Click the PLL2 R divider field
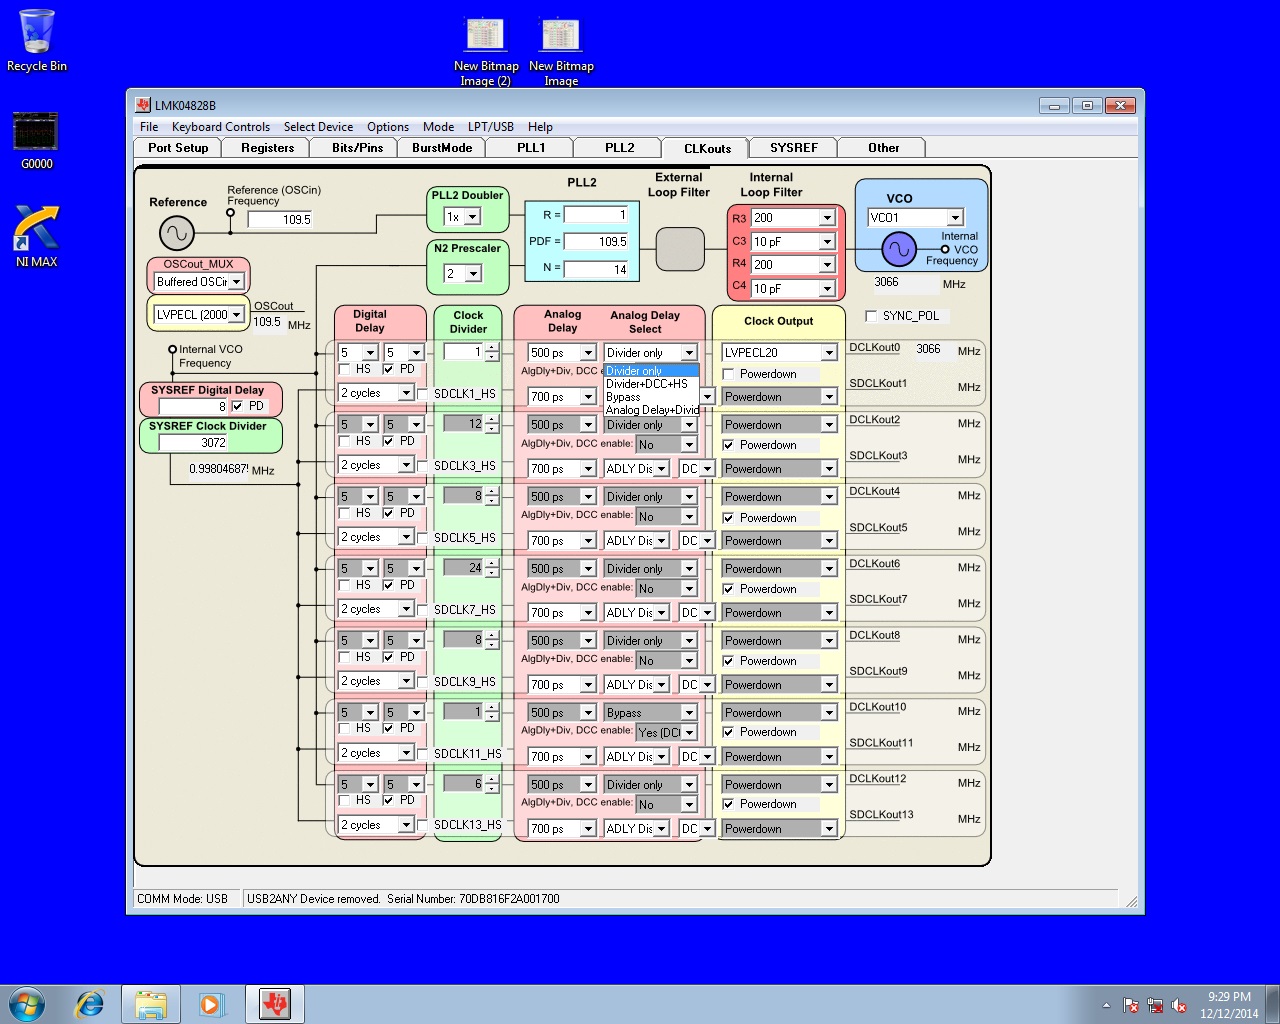The image size is (1280, 1024). click(x=596, y=215)
